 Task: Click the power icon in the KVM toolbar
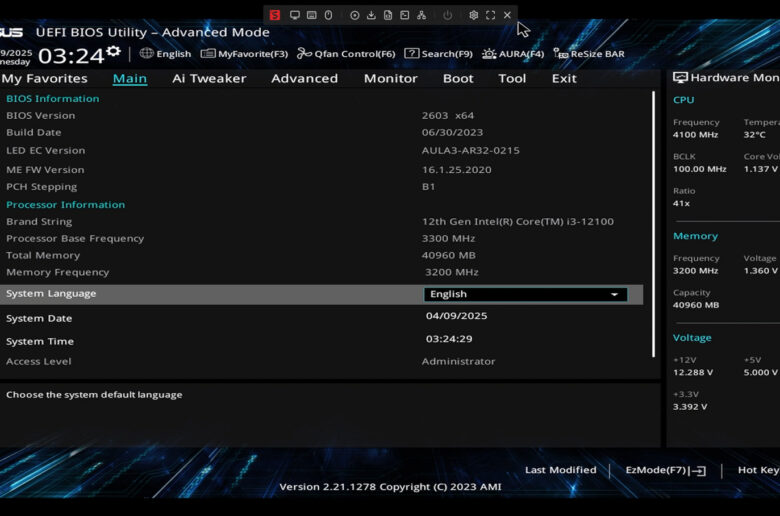click(x=448, y=15)
